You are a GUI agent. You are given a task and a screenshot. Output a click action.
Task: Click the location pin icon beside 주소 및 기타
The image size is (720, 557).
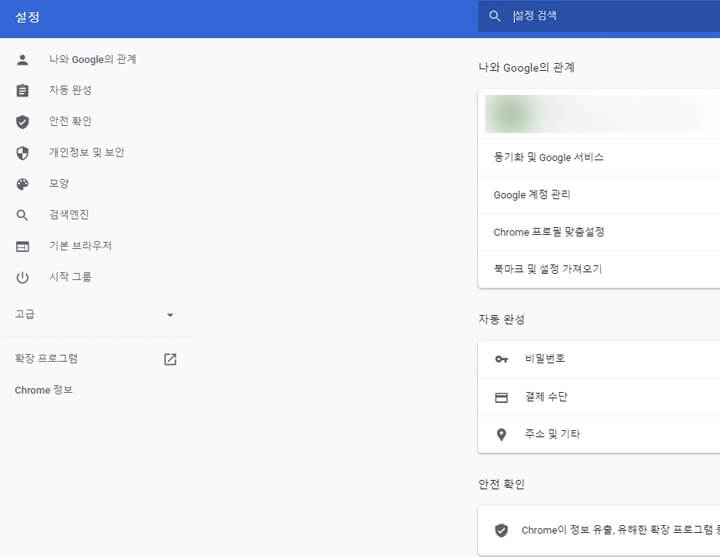[501, 434]
